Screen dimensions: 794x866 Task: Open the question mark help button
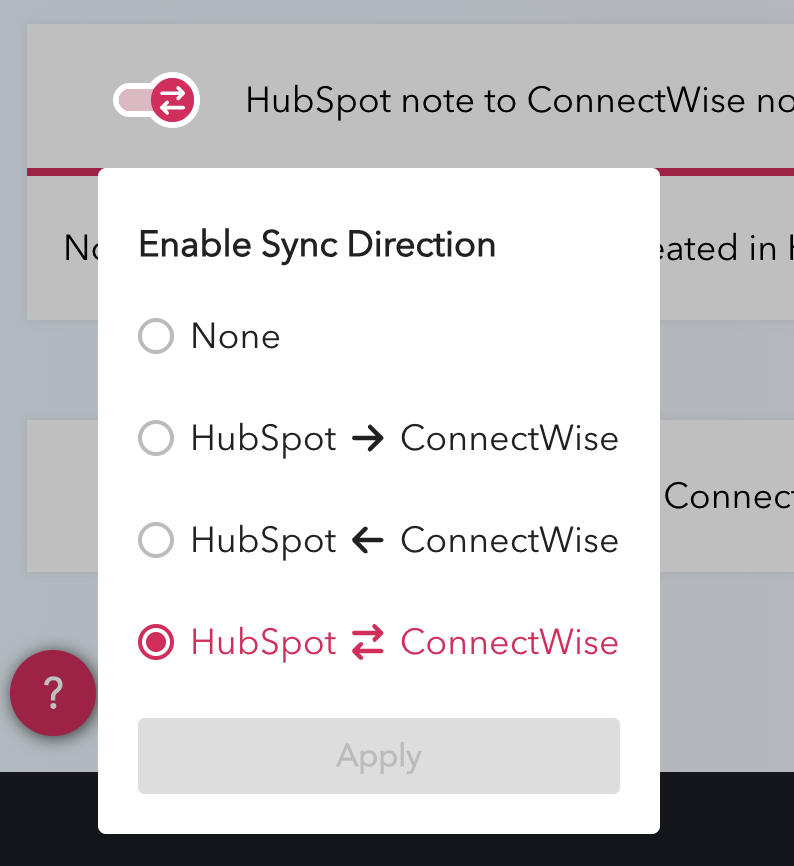(x=53, y=692)
